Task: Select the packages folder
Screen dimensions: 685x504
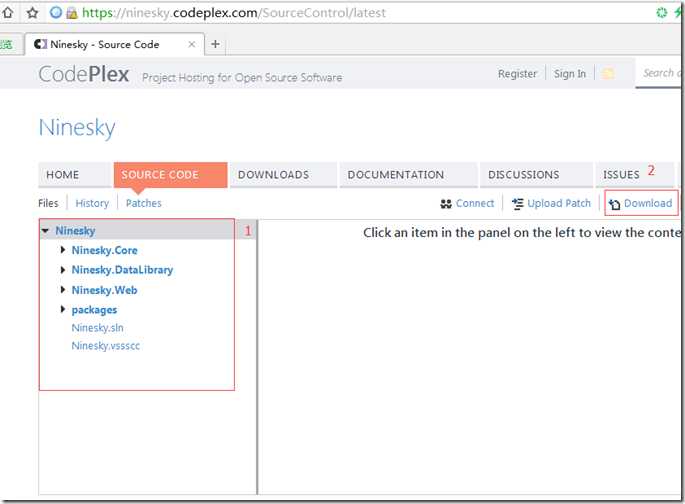Action: point(94,310)
